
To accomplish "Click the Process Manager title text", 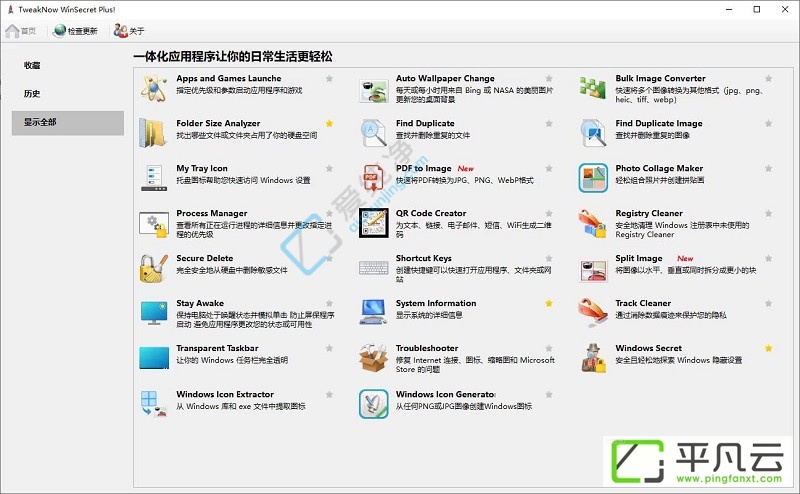I will [212, 213].
